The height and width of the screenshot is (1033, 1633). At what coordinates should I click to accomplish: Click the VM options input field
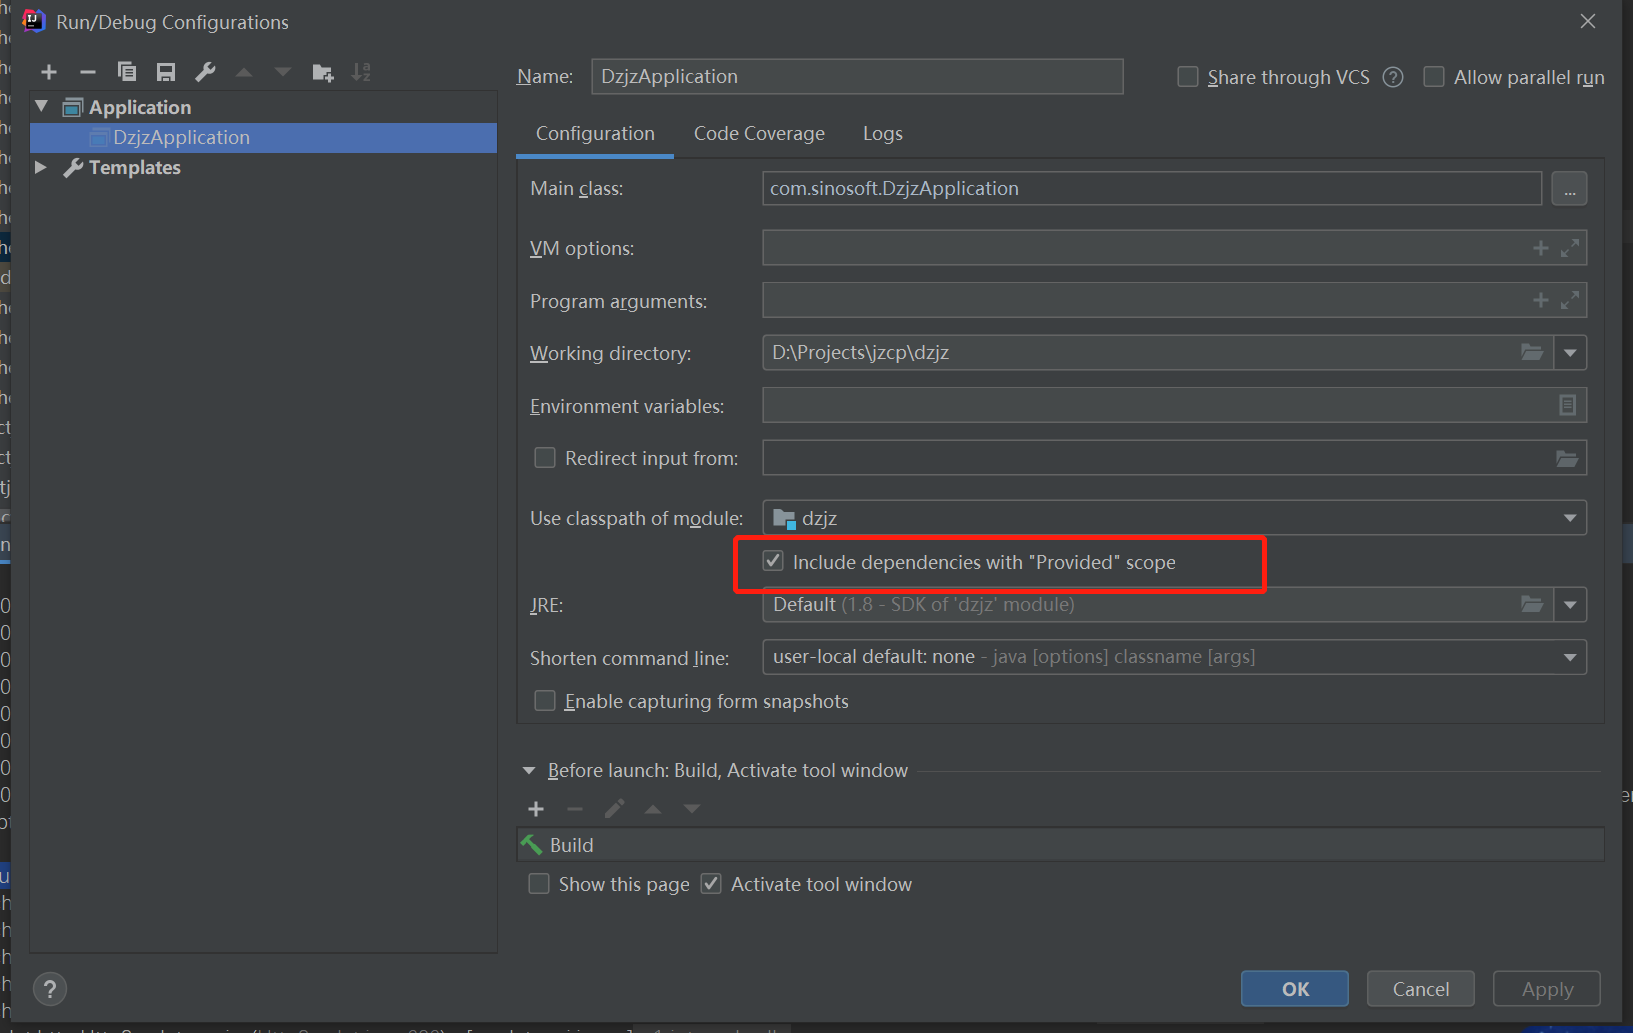(x=1140, y=248)
